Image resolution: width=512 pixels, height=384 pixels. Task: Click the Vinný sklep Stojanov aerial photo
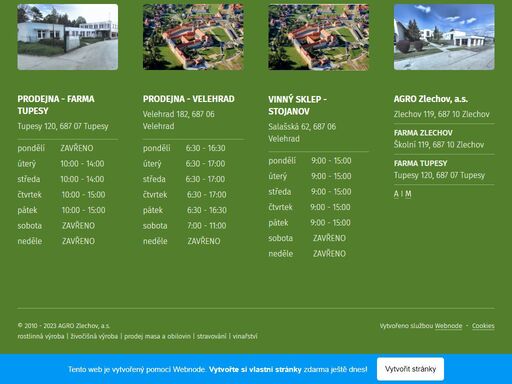click(x=319, y=37)
